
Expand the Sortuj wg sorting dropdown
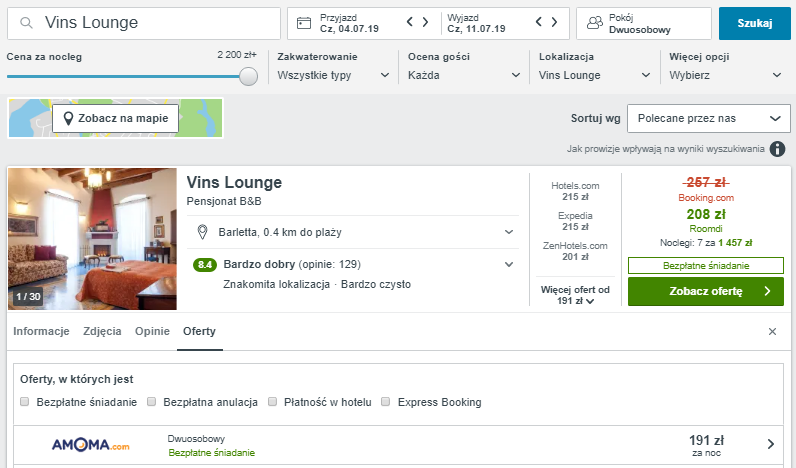pos(709,118)
